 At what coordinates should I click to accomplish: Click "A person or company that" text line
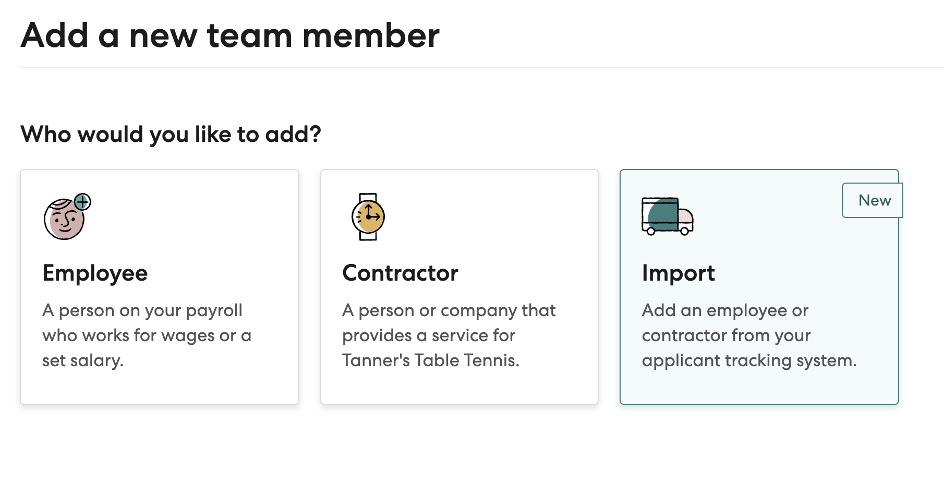(x=449, y=310)
